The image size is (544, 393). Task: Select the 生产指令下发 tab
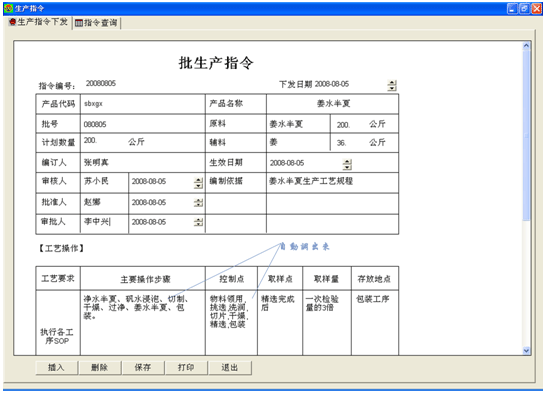(38, 22)
